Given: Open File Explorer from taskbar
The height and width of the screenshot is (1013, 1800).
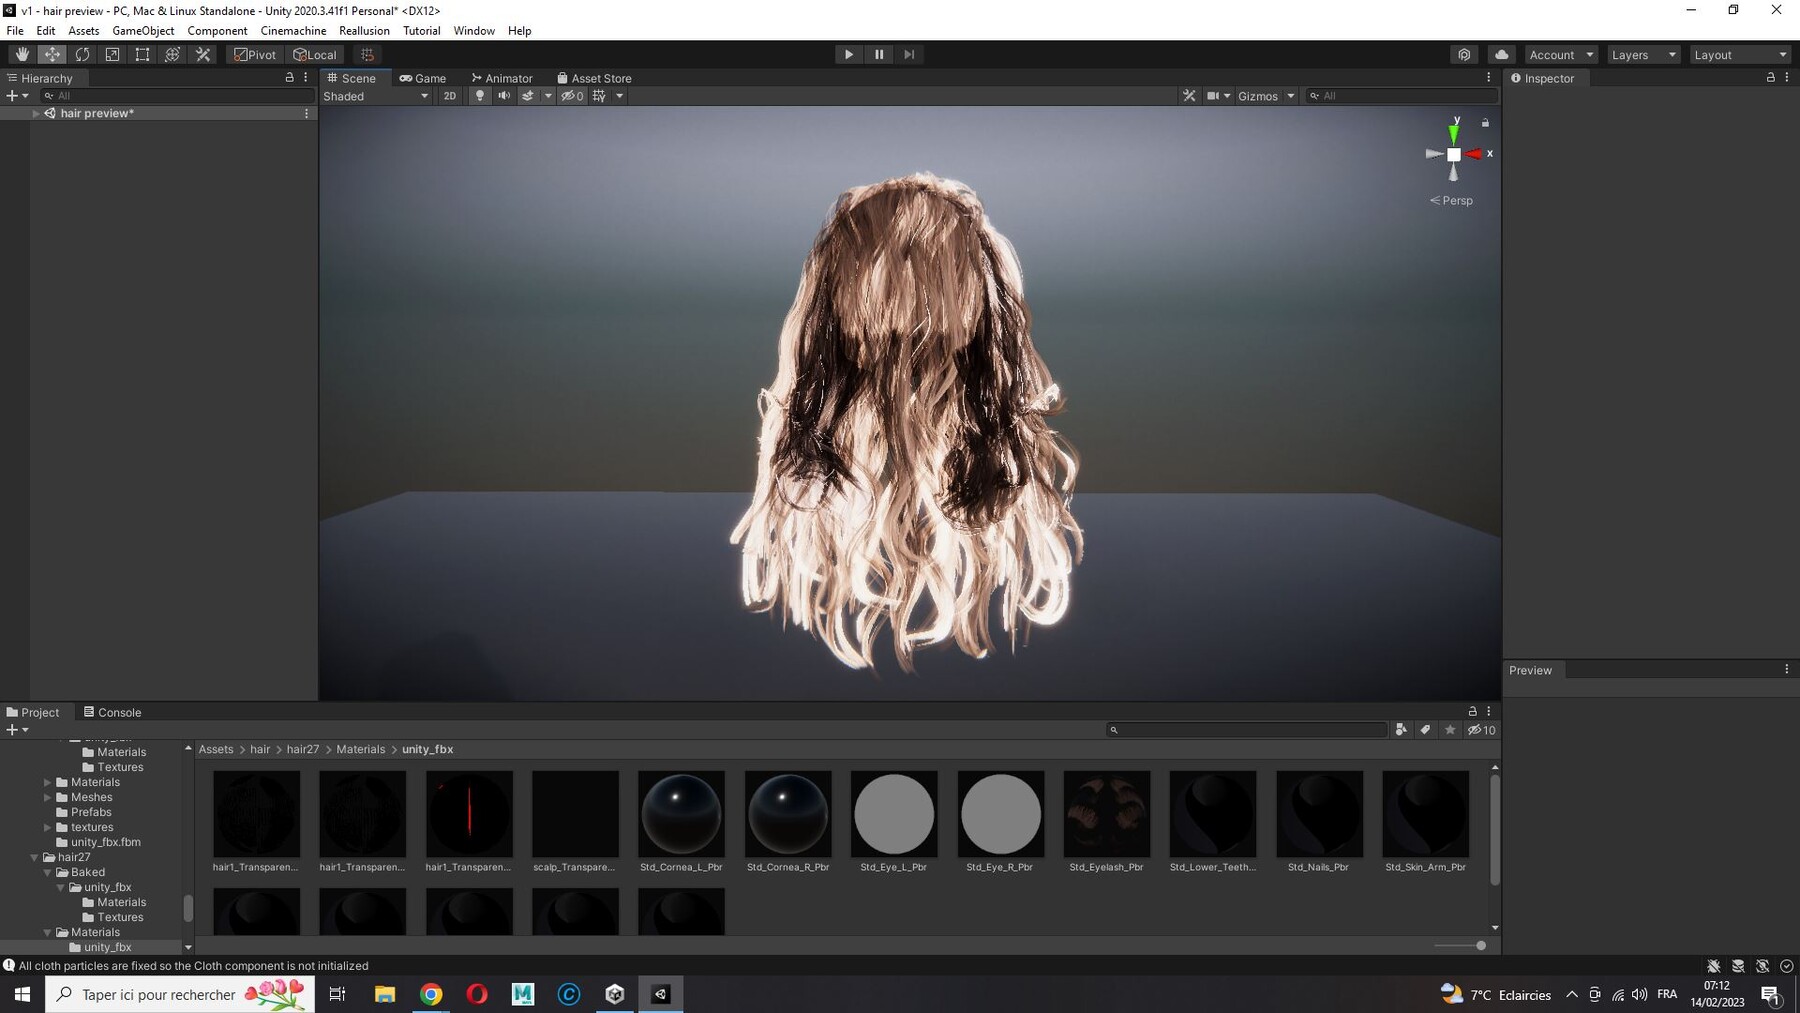Looking at the screenshot, I should [x=385, y=994].
